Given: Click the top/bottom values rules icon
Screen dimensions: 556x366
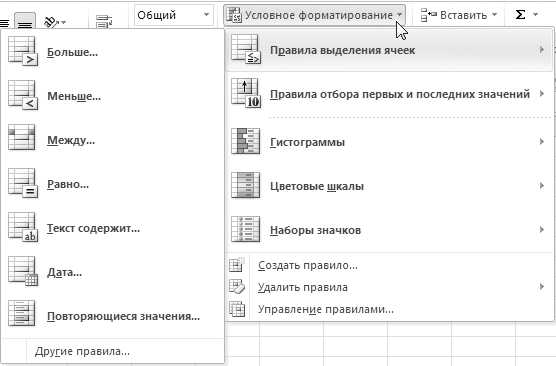Looking at the screenshot, I should click(246, 93).
